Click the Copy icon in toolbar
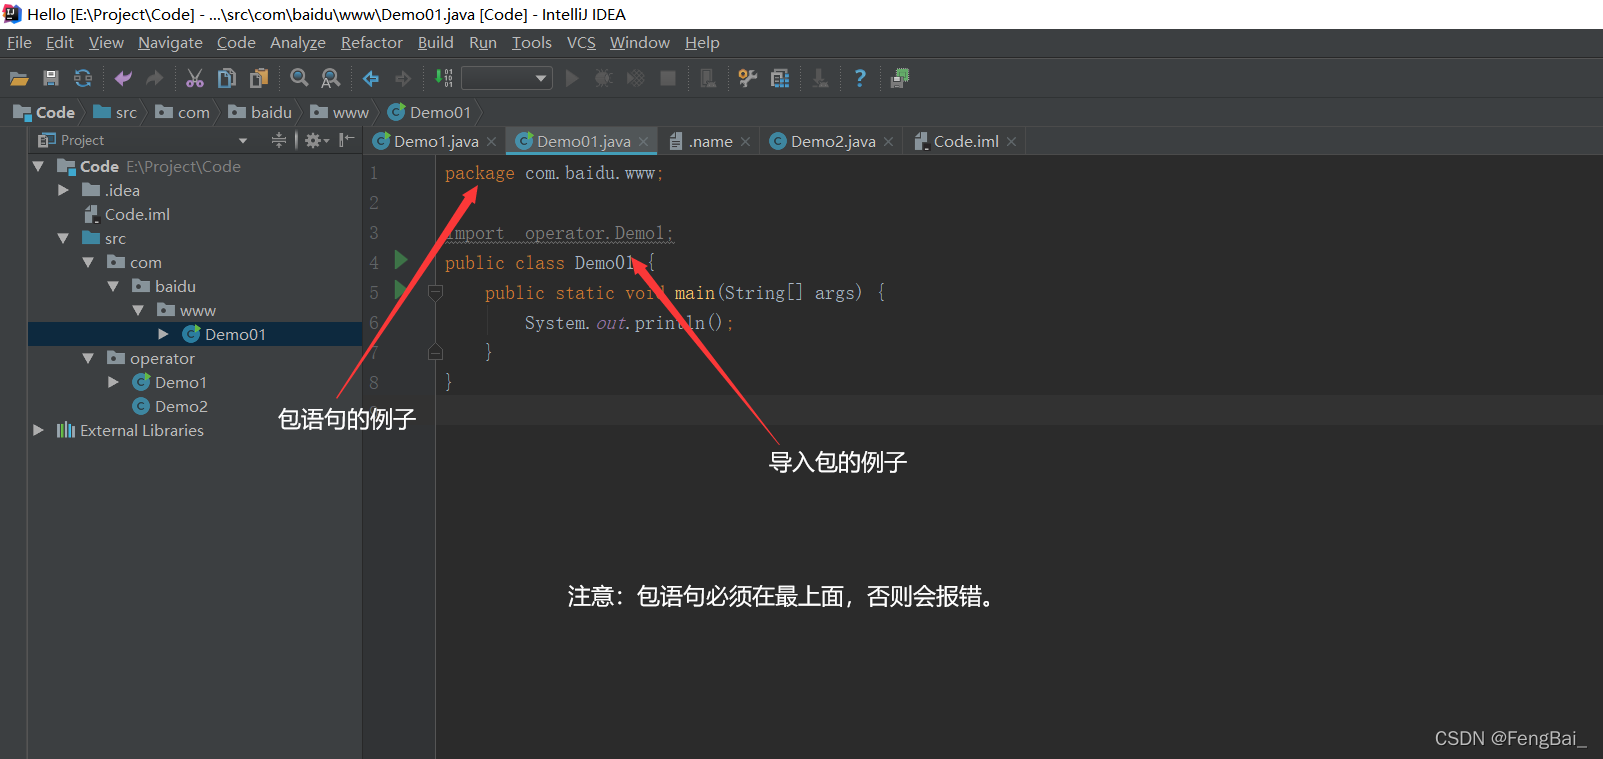The image size is (1603, 759). tap(227, 78)
